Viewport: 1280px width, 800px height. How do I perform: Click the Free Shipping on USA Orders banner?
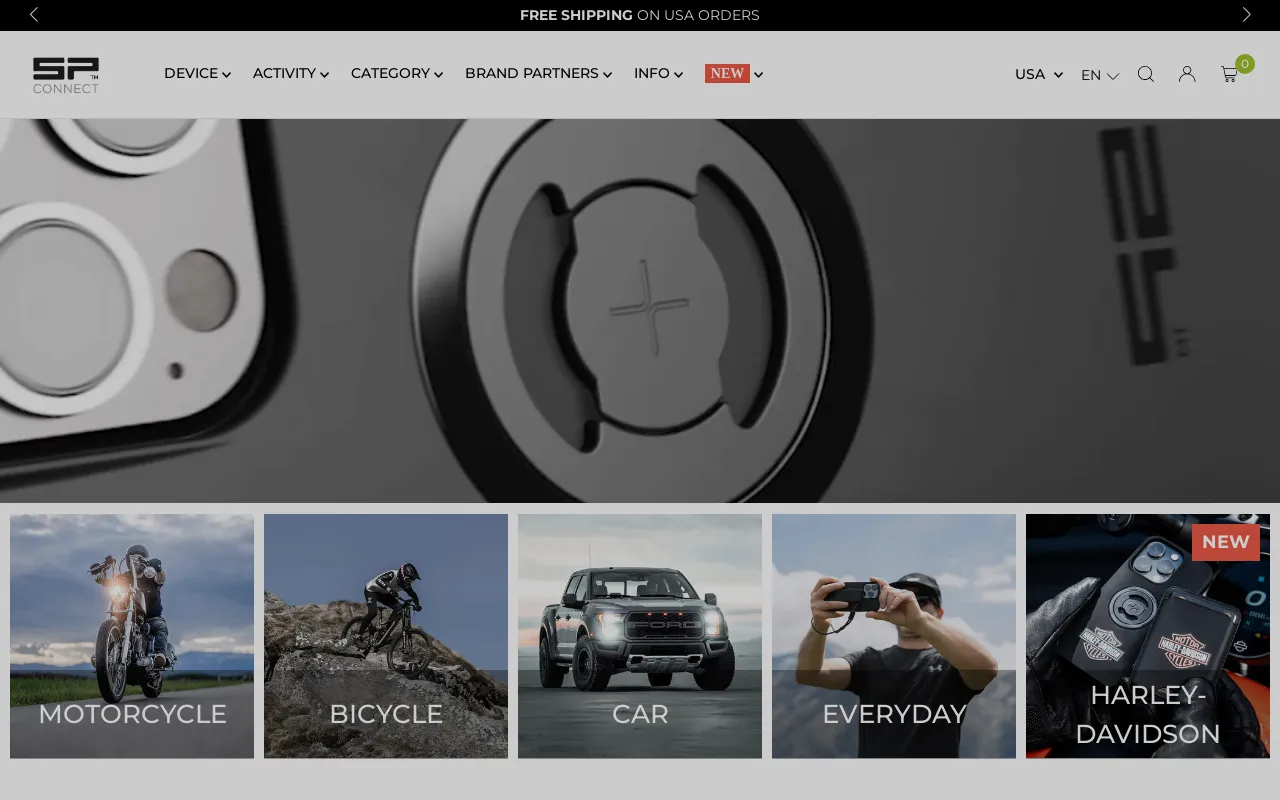click(640, 15)
